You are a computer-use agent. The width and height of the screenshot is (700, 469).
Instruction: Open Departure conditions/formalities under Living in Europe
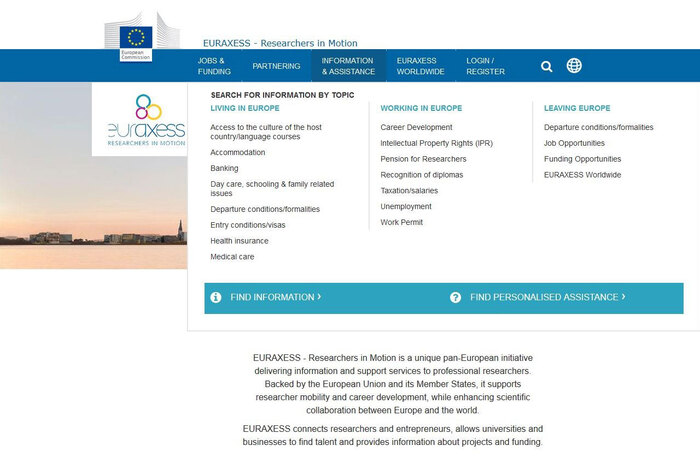coord(265,209)
